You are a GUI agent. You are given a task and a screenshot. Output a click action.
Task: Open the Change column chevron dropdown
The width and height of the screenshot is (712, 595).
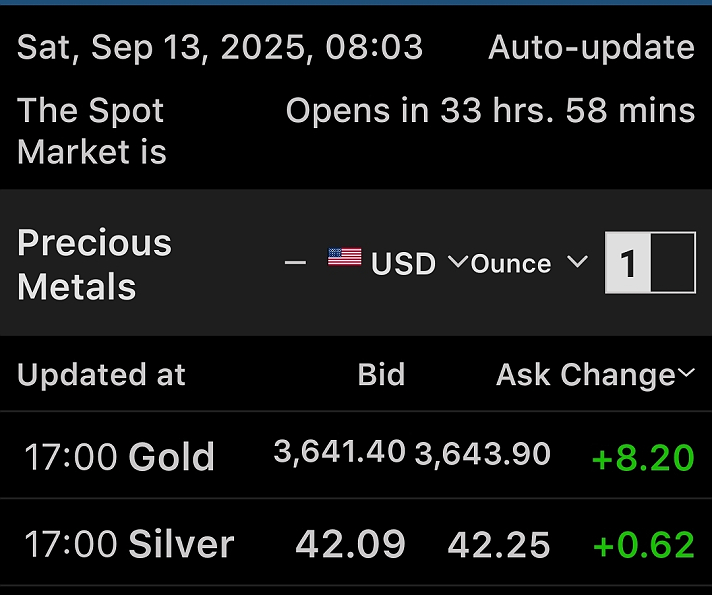point(686,374)
